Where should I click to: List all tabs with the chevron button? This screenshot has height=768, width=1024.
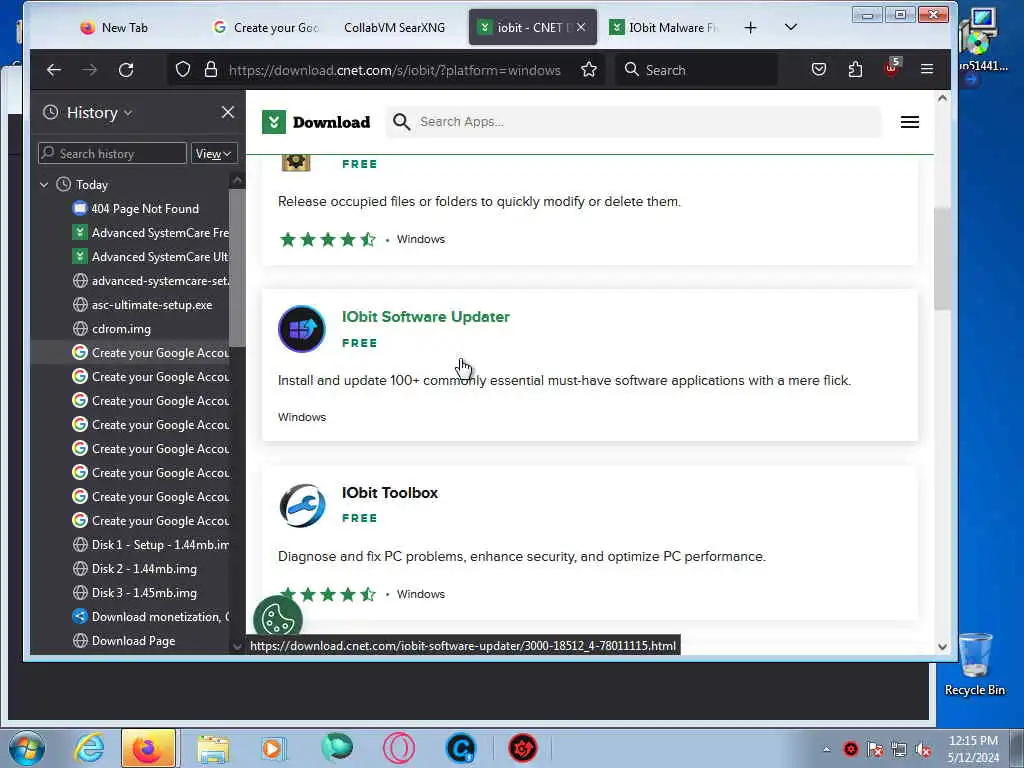click(x=791, y=27)
